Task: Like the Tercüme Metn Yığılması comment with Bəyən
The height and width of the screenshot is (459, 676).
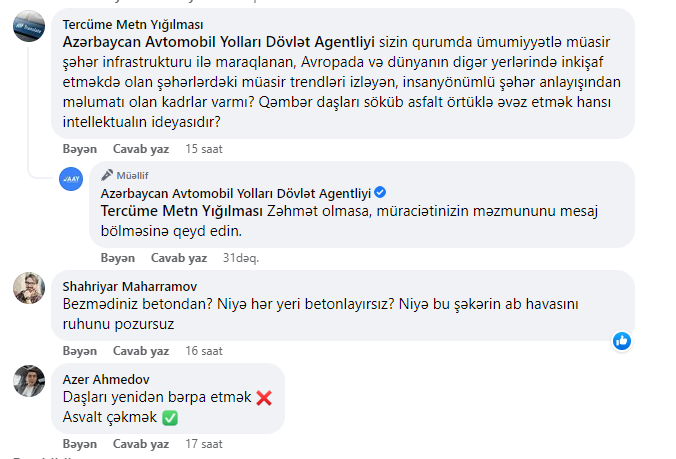Action: [x=79, y=149]
